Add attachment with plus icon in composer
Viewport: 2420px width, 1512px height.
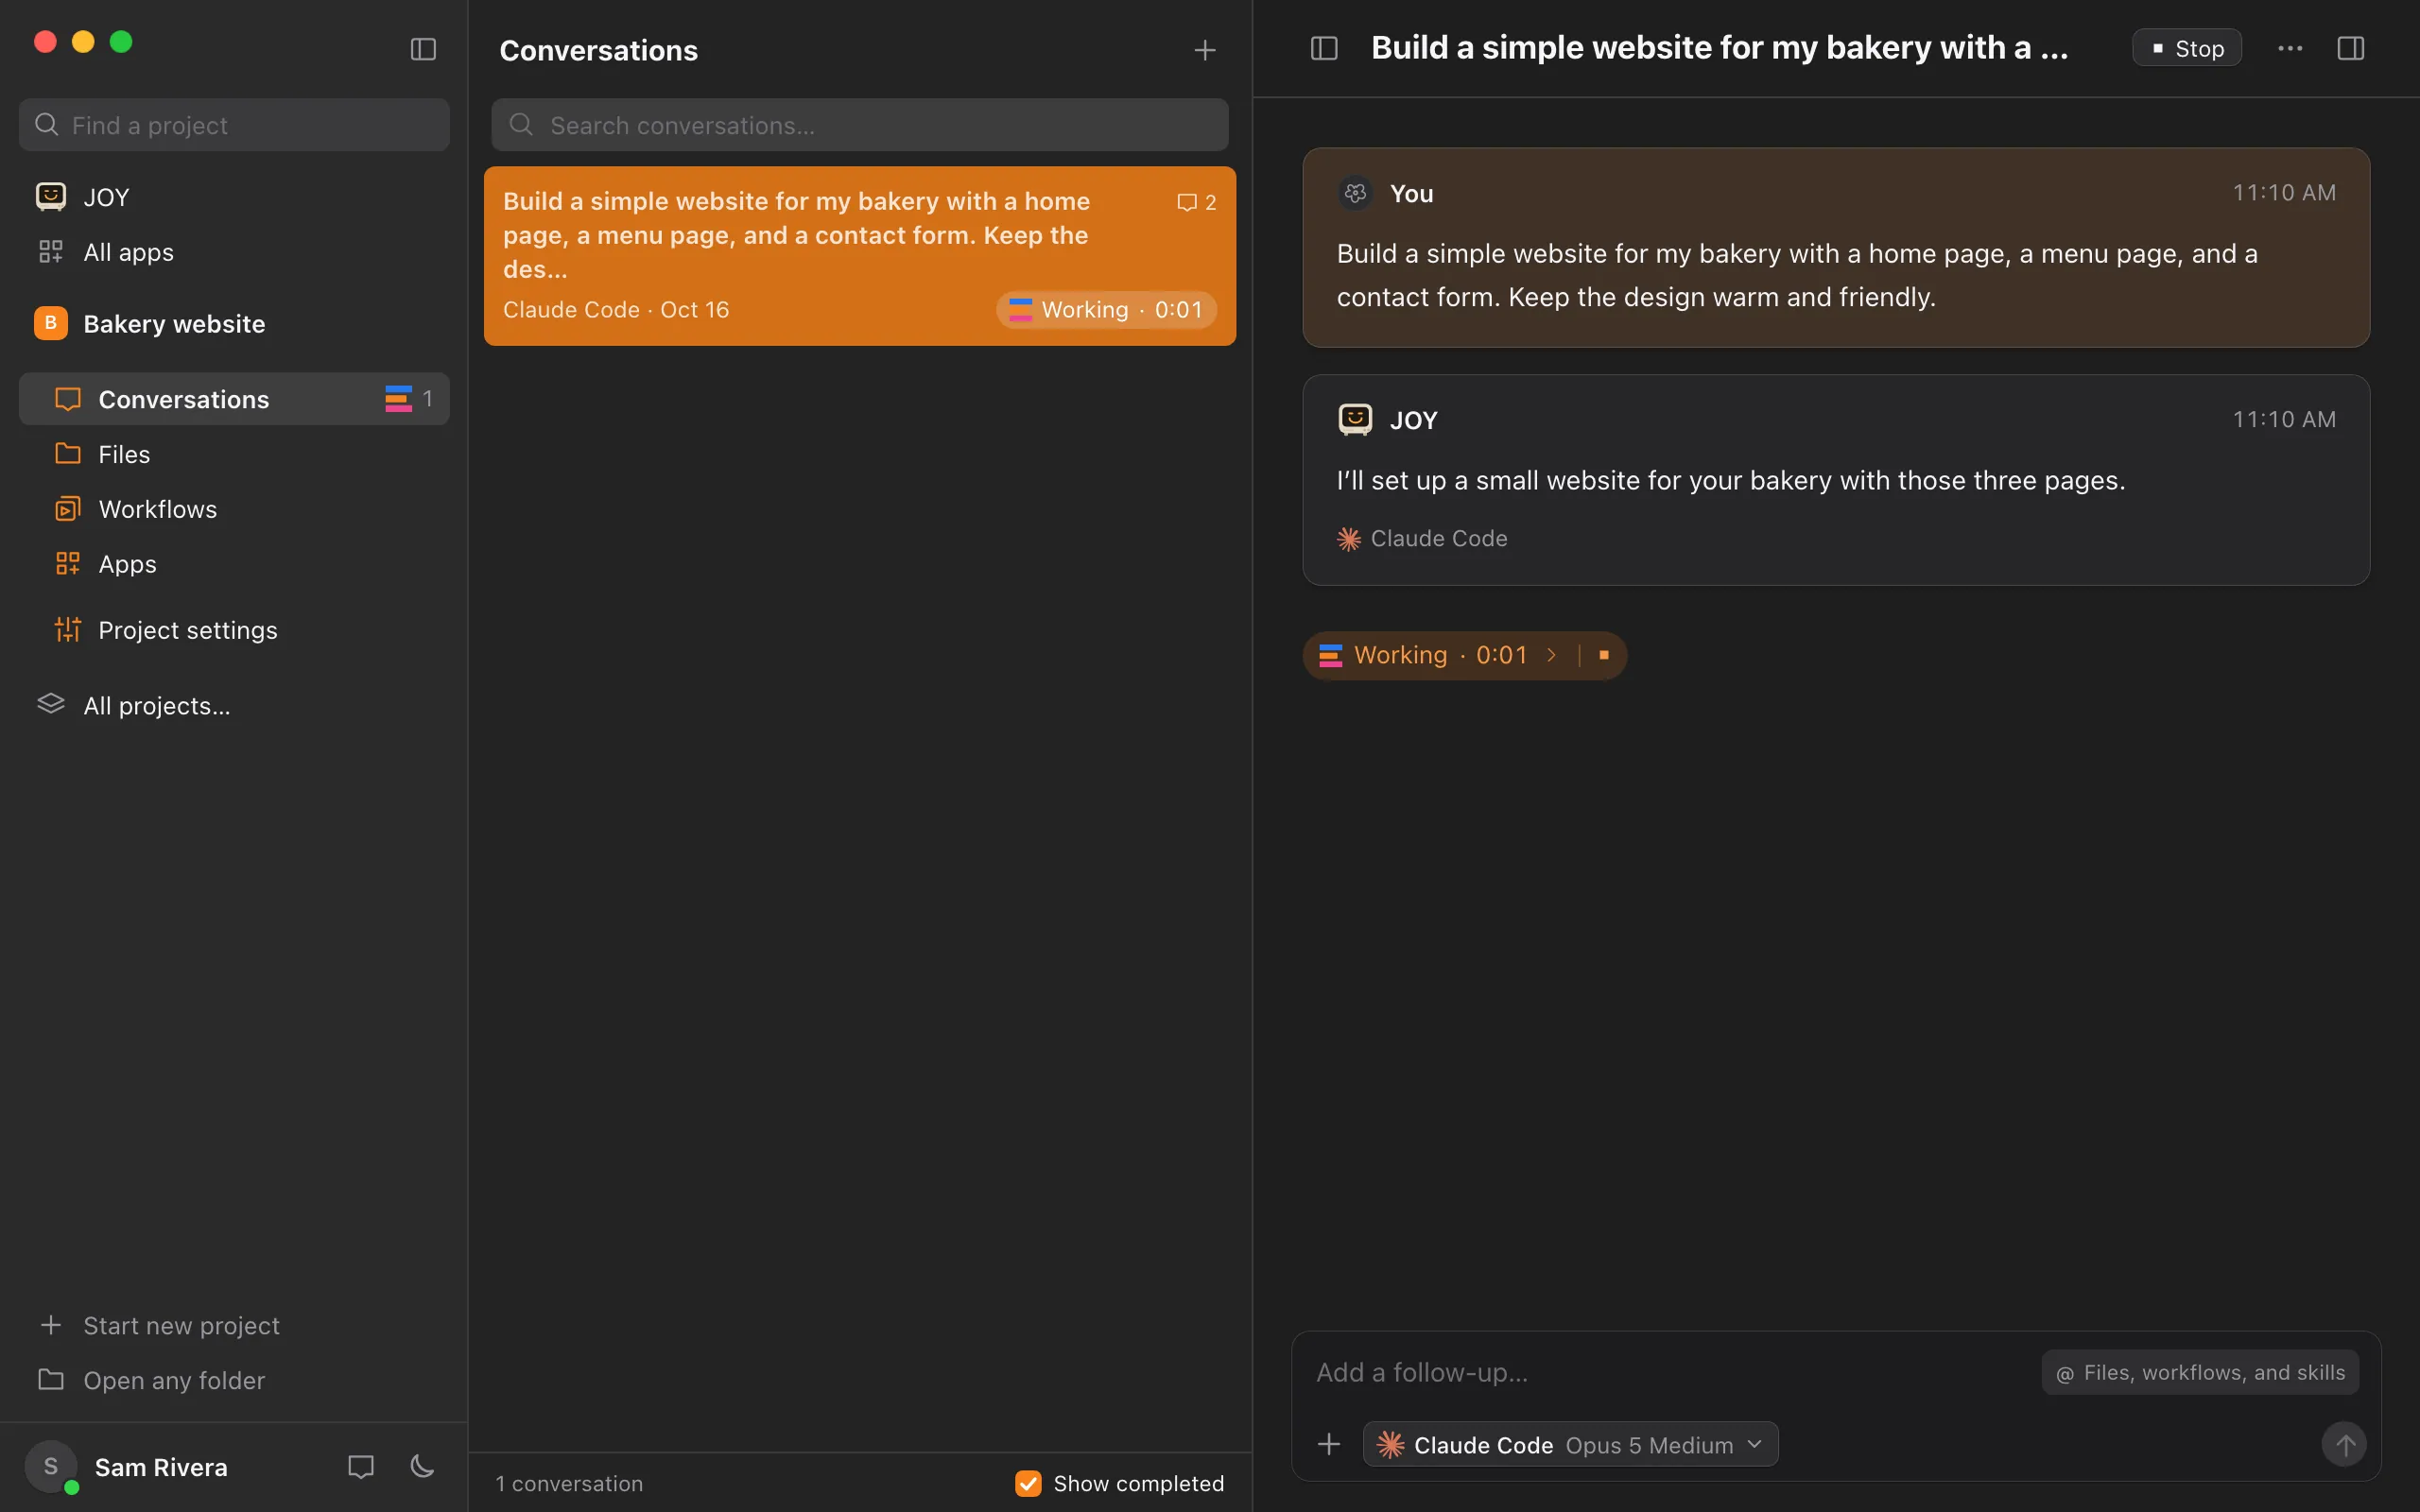(1329, 1444)
